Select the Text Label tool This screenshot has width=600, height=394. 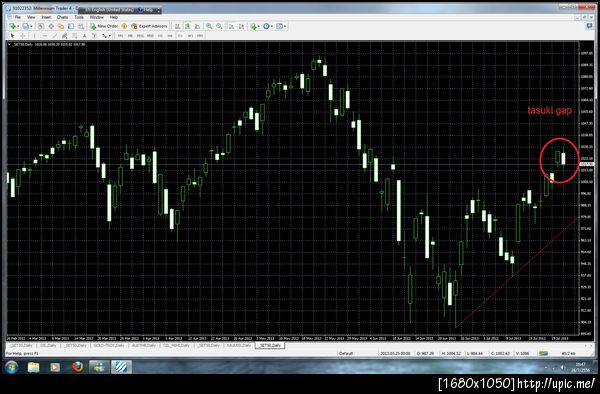[x=94, y=36]
